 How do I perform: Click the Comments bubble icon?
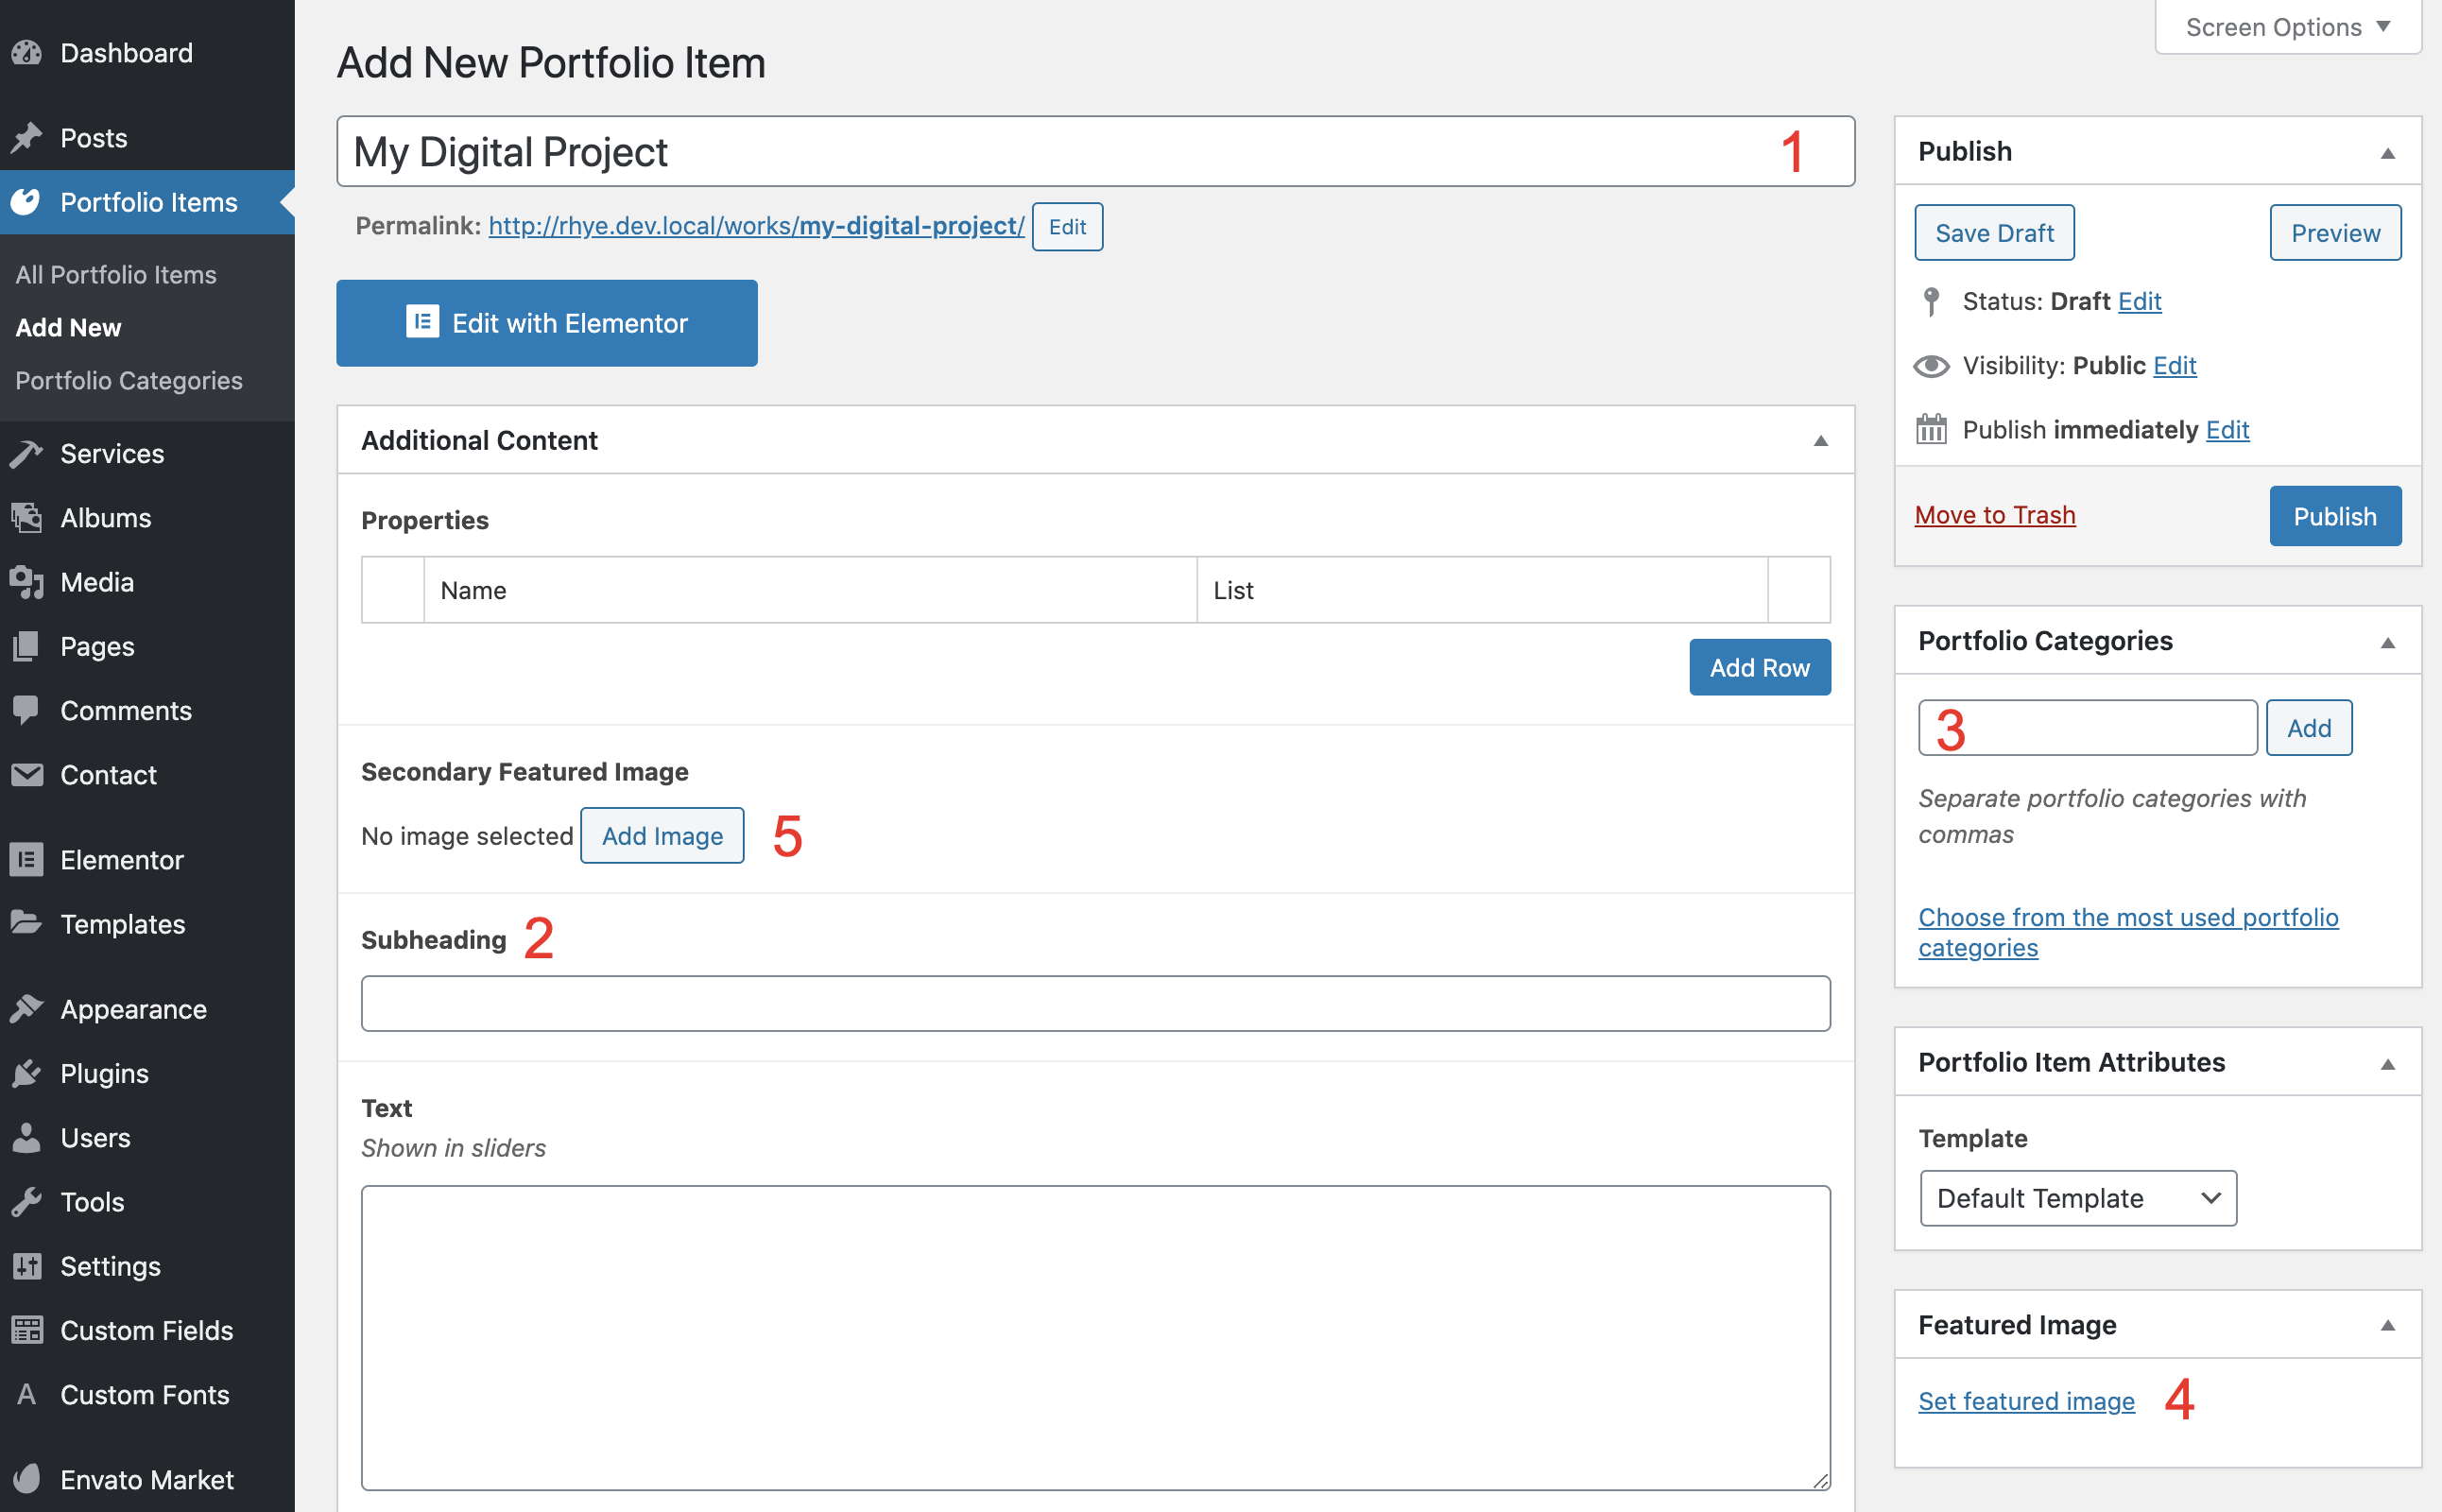tap(27, 710)
